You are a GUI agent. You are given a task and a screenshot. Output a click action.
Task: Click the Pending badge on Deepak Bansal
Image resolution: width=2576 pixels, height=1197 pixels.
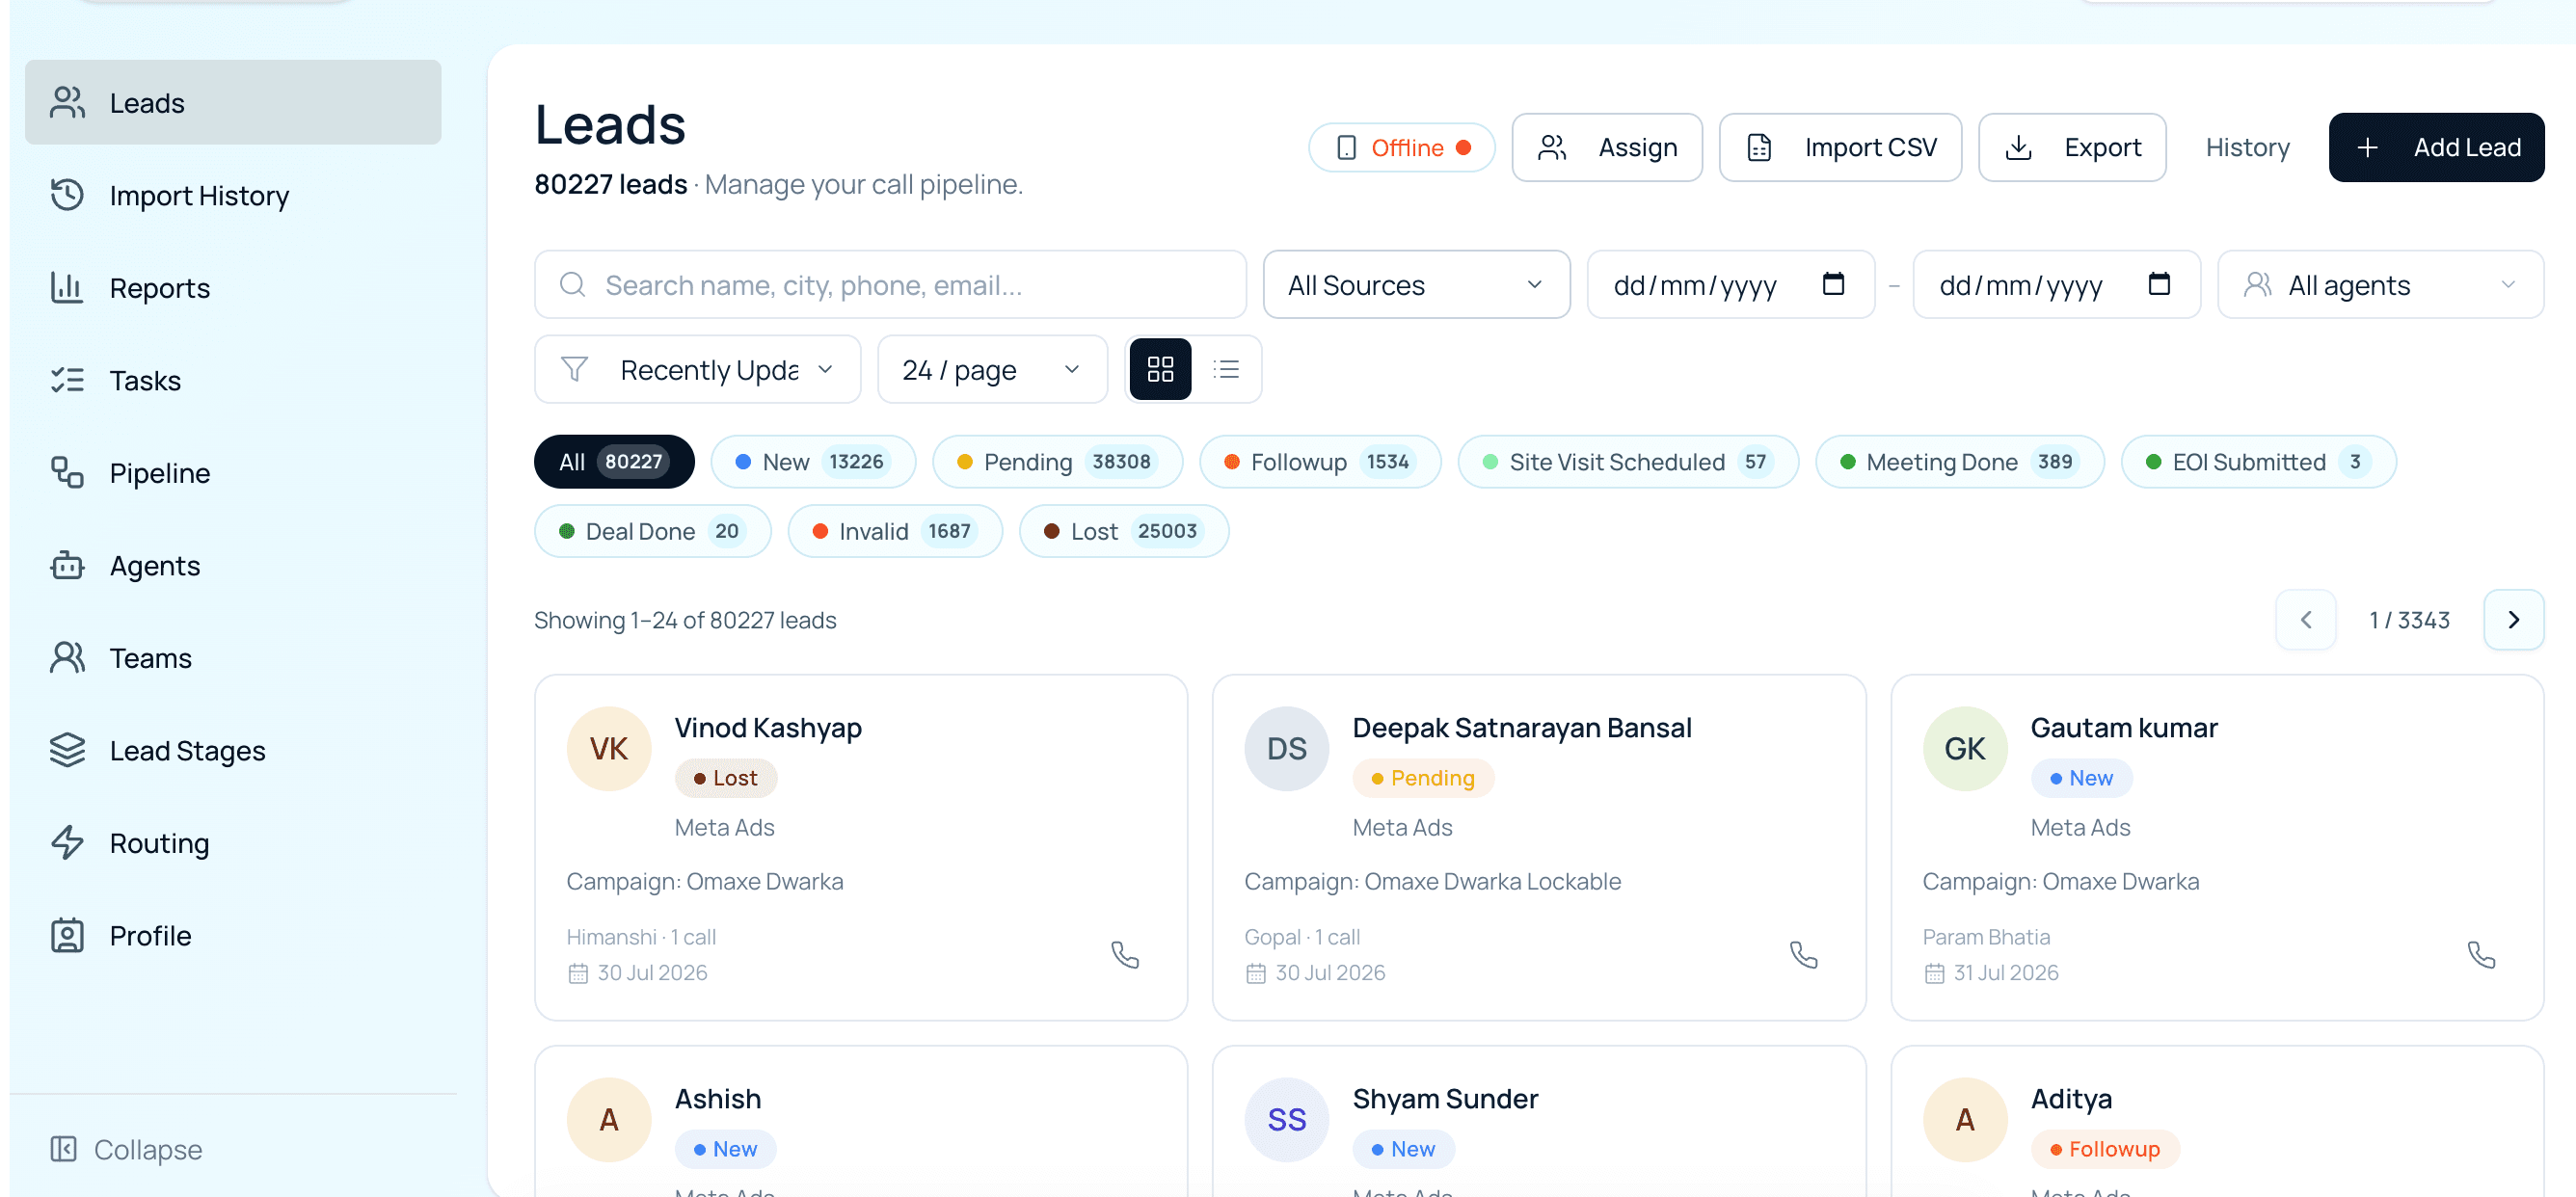pos(1423,778)
